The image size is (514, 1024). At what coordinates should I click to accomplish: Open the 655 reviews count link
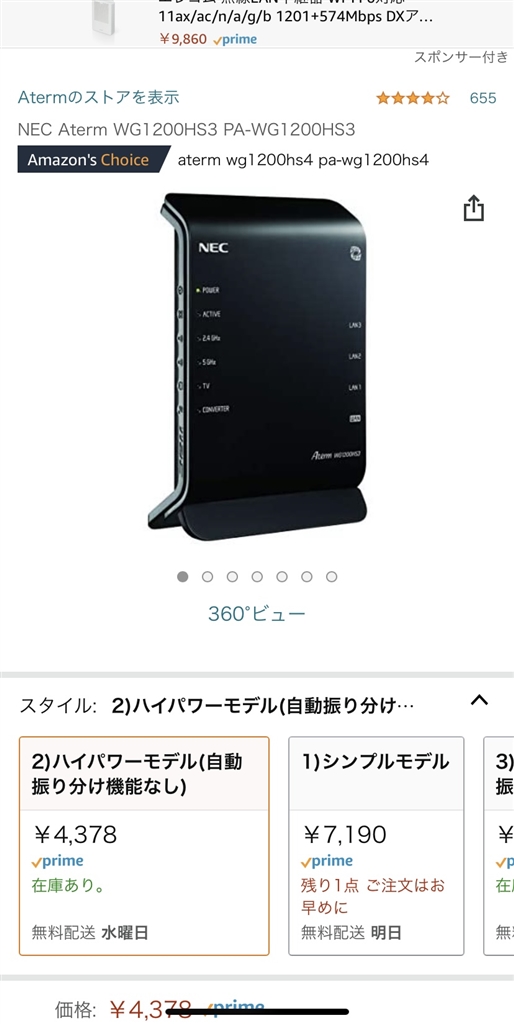483,99
